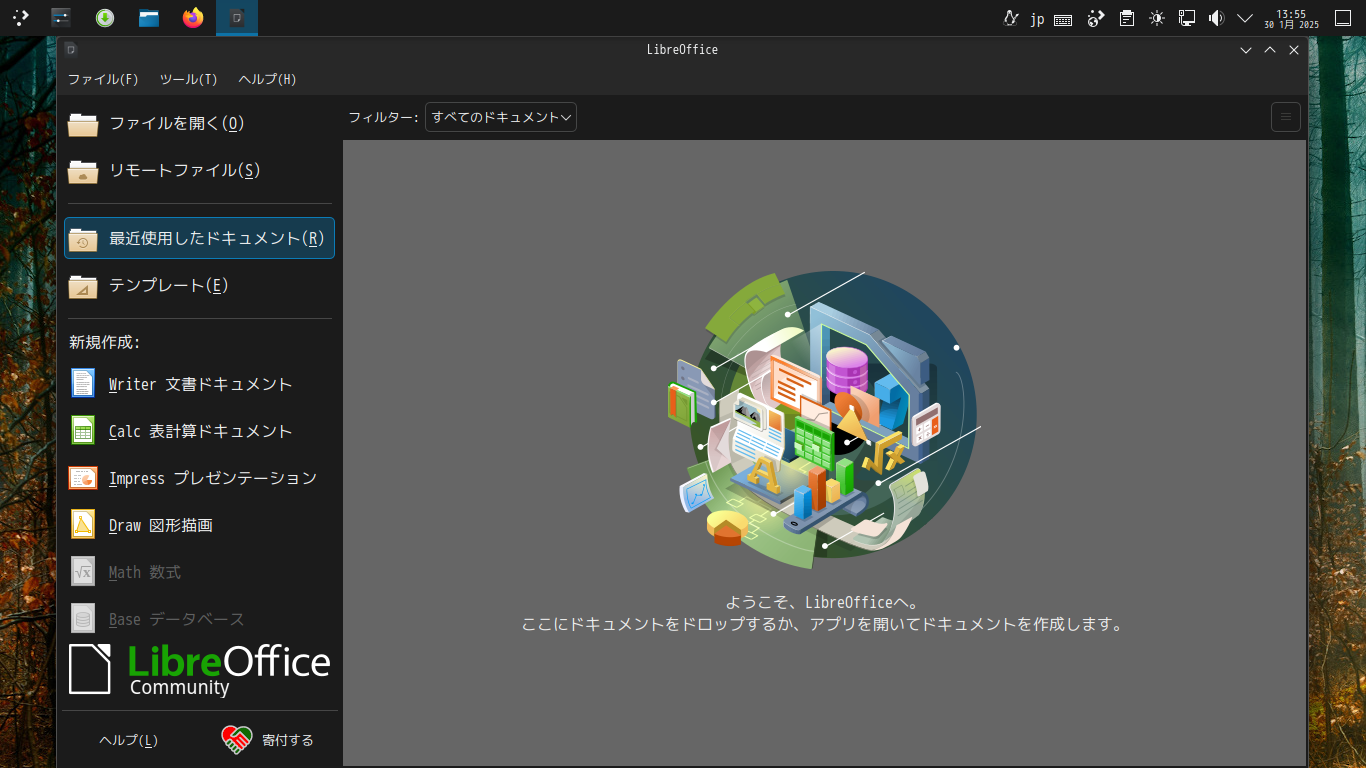Open the ツール(T) menu
The width and height of the screenshot is (1366, 768).
[188, 79]
